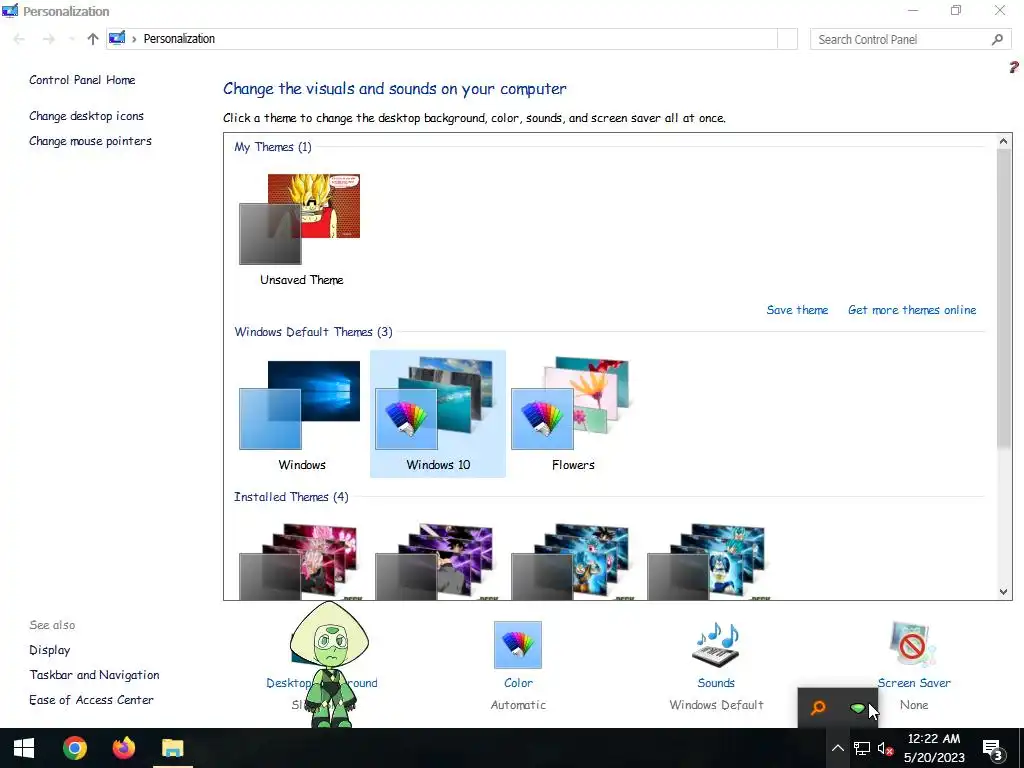
Task: Click the forward navigation arrow
Action: click(49, 39)
